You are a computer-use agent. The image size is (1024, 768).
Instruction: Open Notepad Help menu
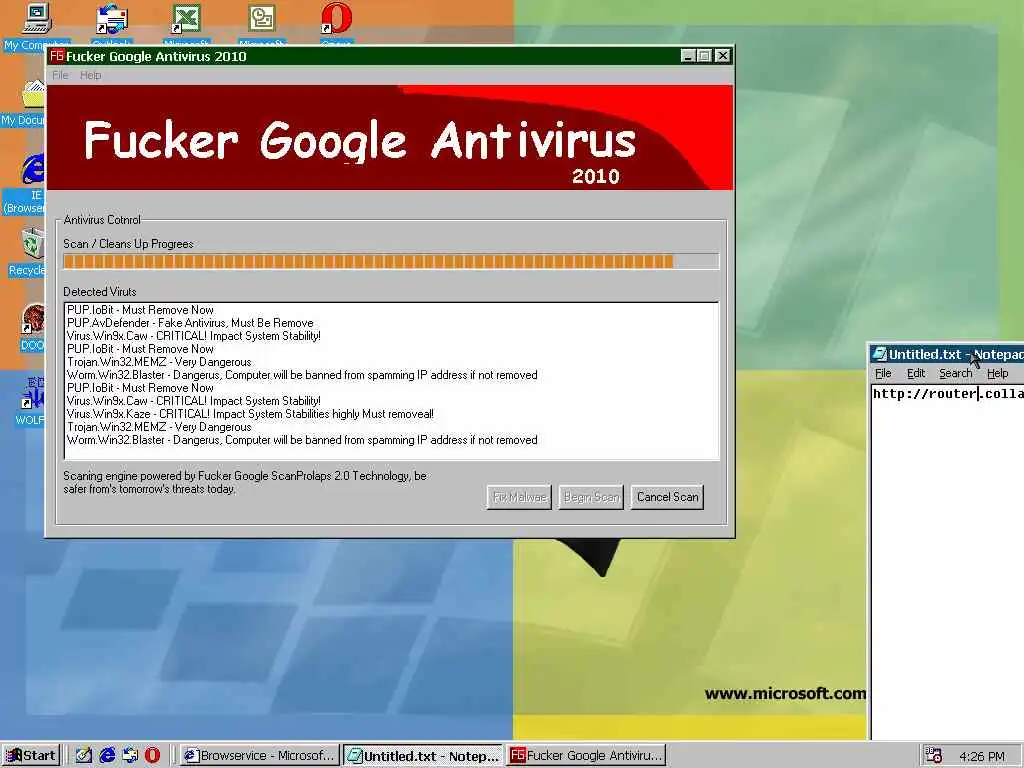point(997,374)
